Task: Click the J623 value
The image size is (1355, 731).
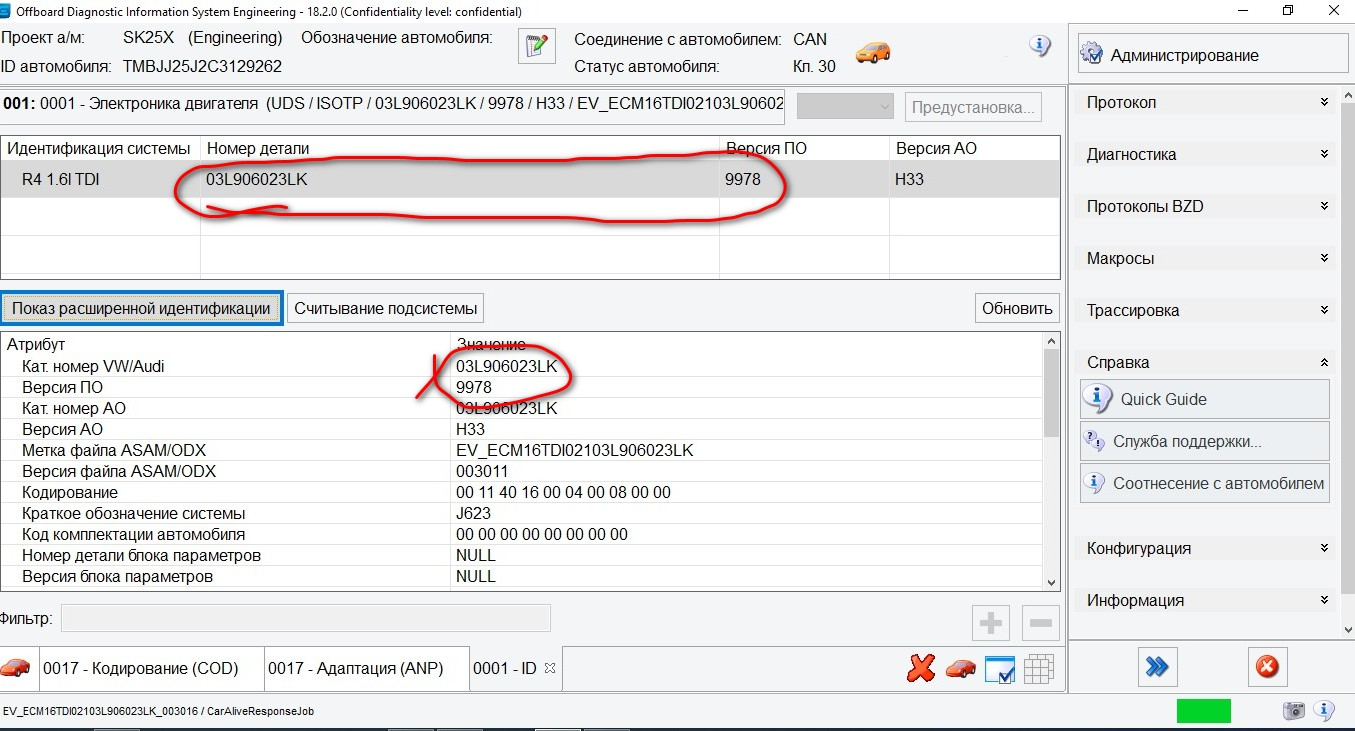Action: pos(473,513)
